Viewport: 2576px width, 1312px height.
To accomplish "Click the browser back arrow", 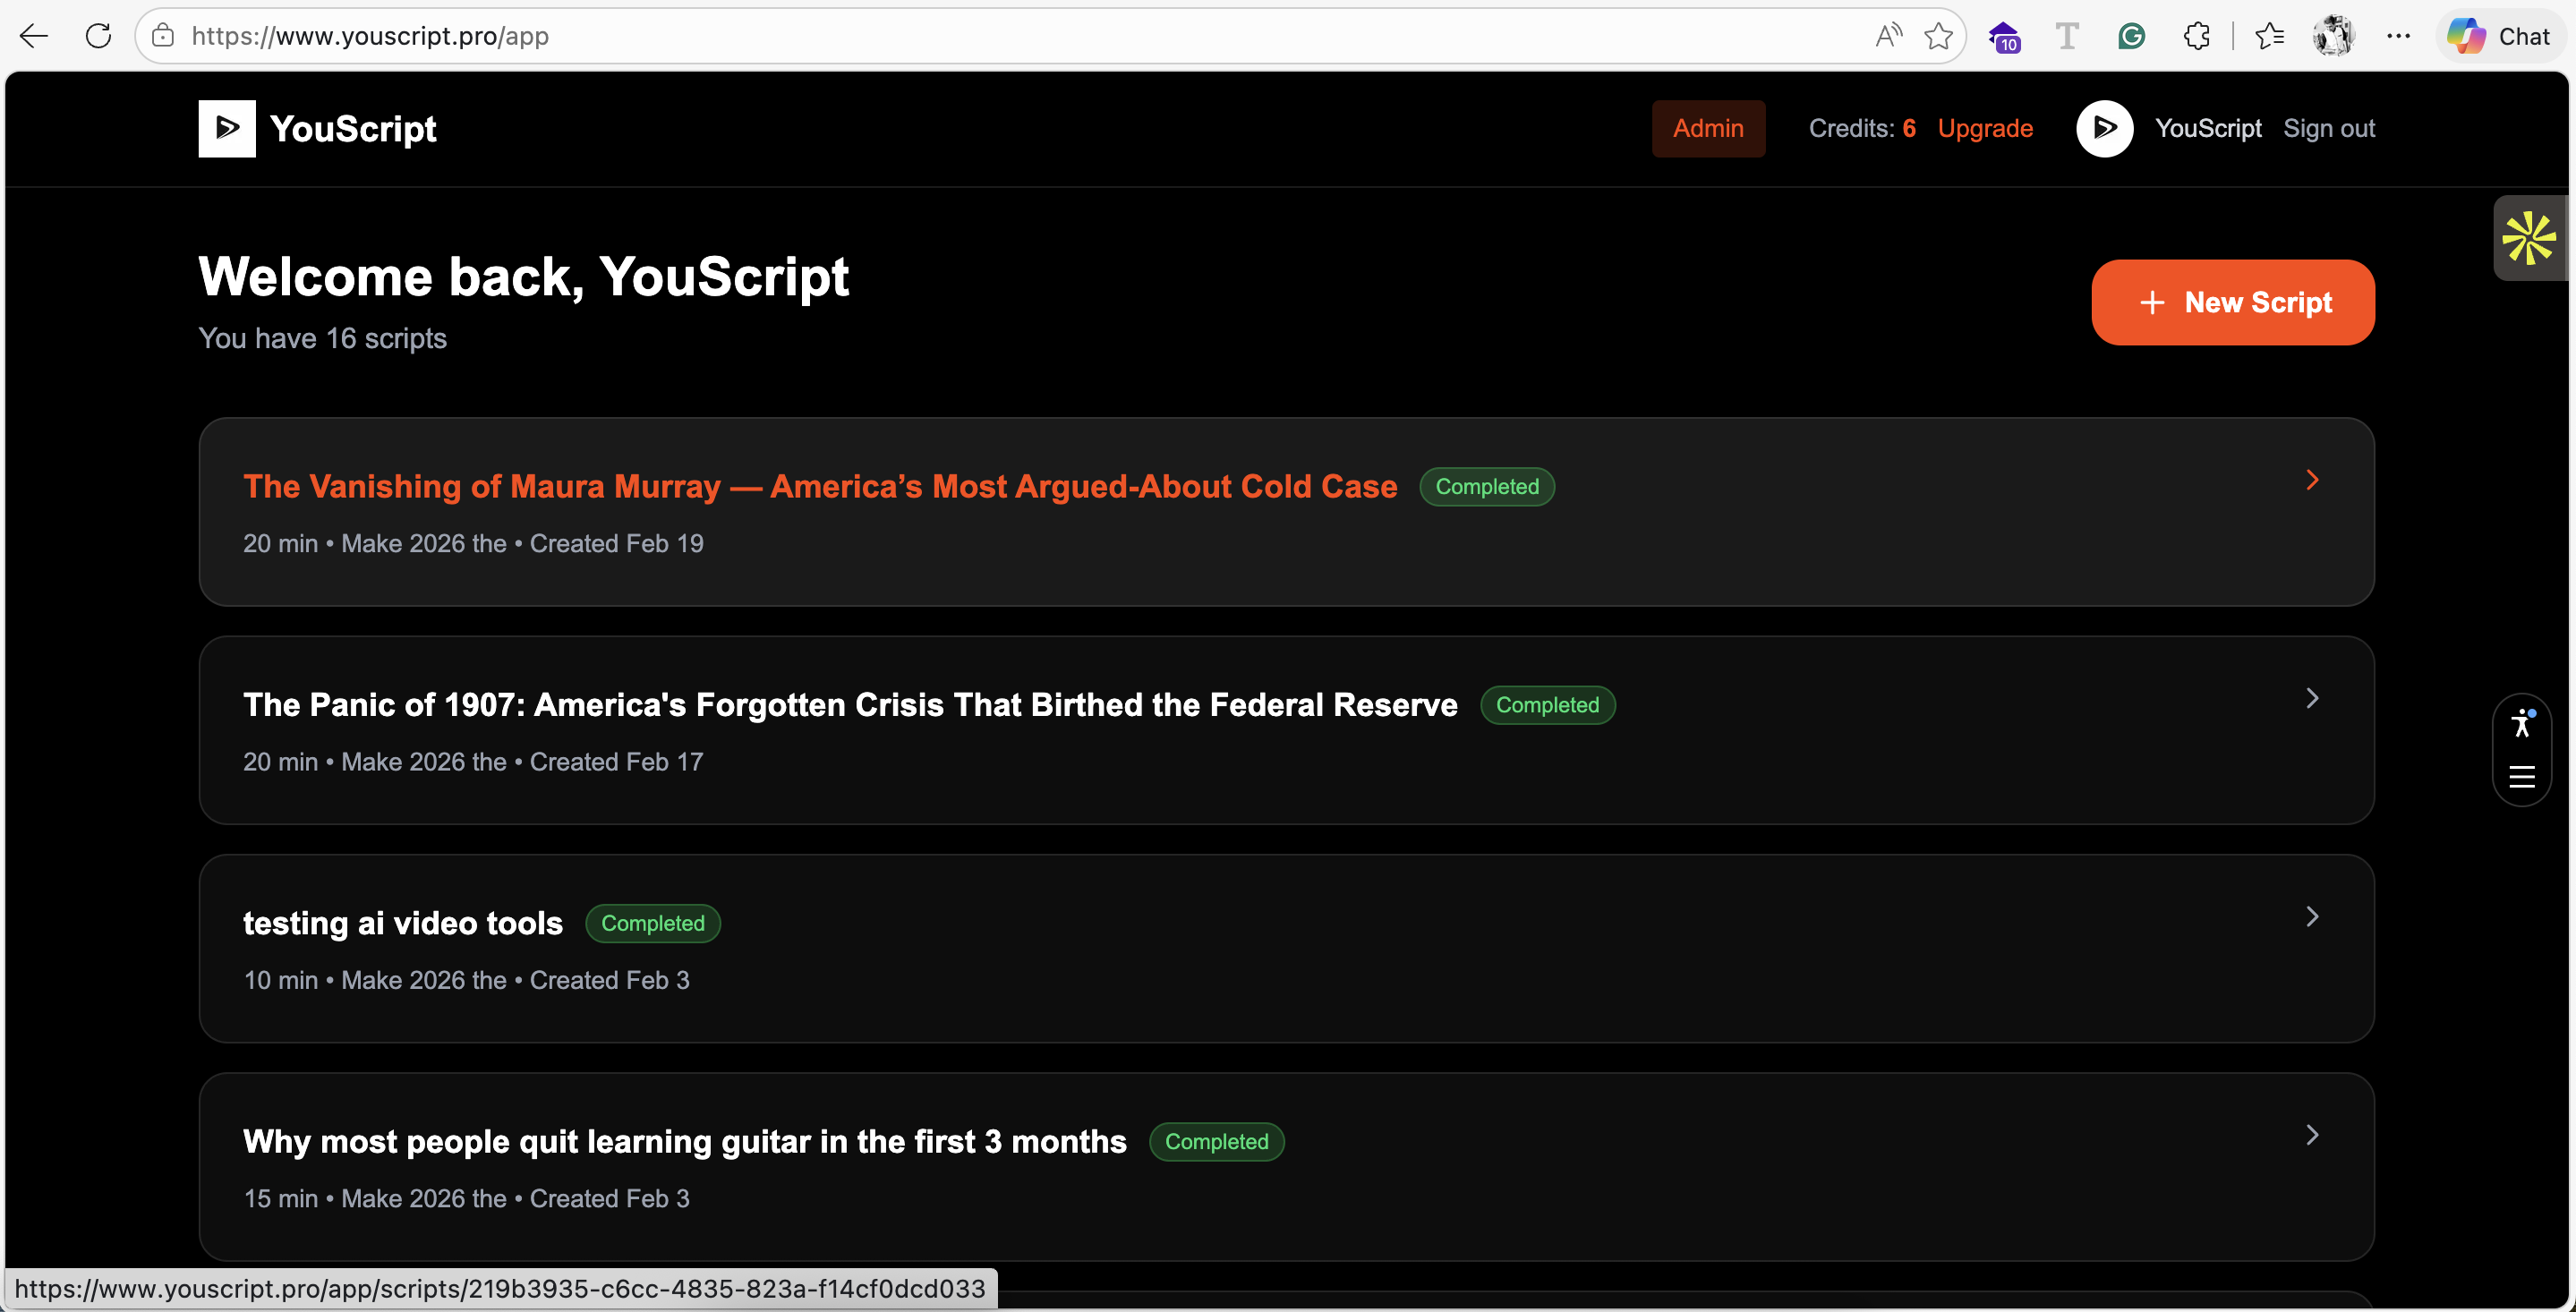I will pyautogui.click(x=34, y=36).
